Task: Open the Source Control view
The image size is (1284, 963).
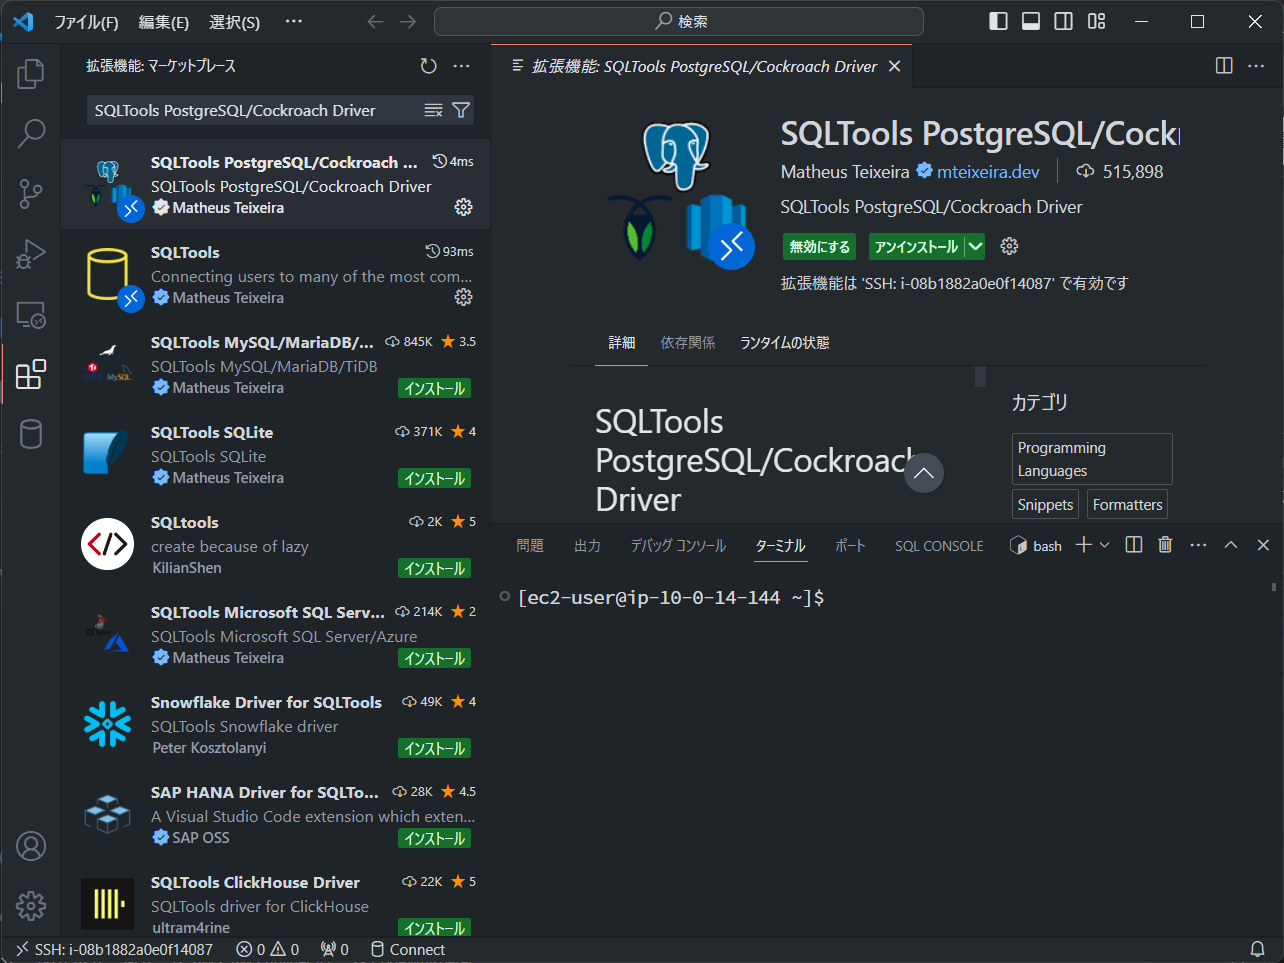Action: pos(31,194)
